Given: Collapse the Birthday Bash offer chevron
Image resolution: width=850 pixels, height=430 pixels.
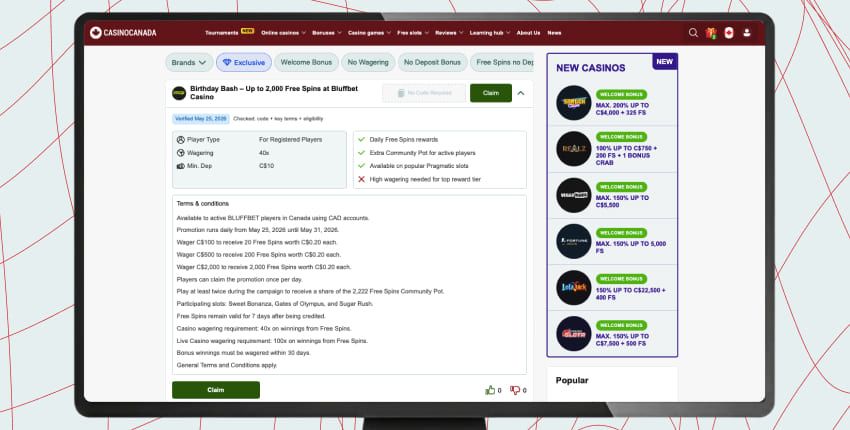Looking at the screenshot, I should [x=520, y=93].
